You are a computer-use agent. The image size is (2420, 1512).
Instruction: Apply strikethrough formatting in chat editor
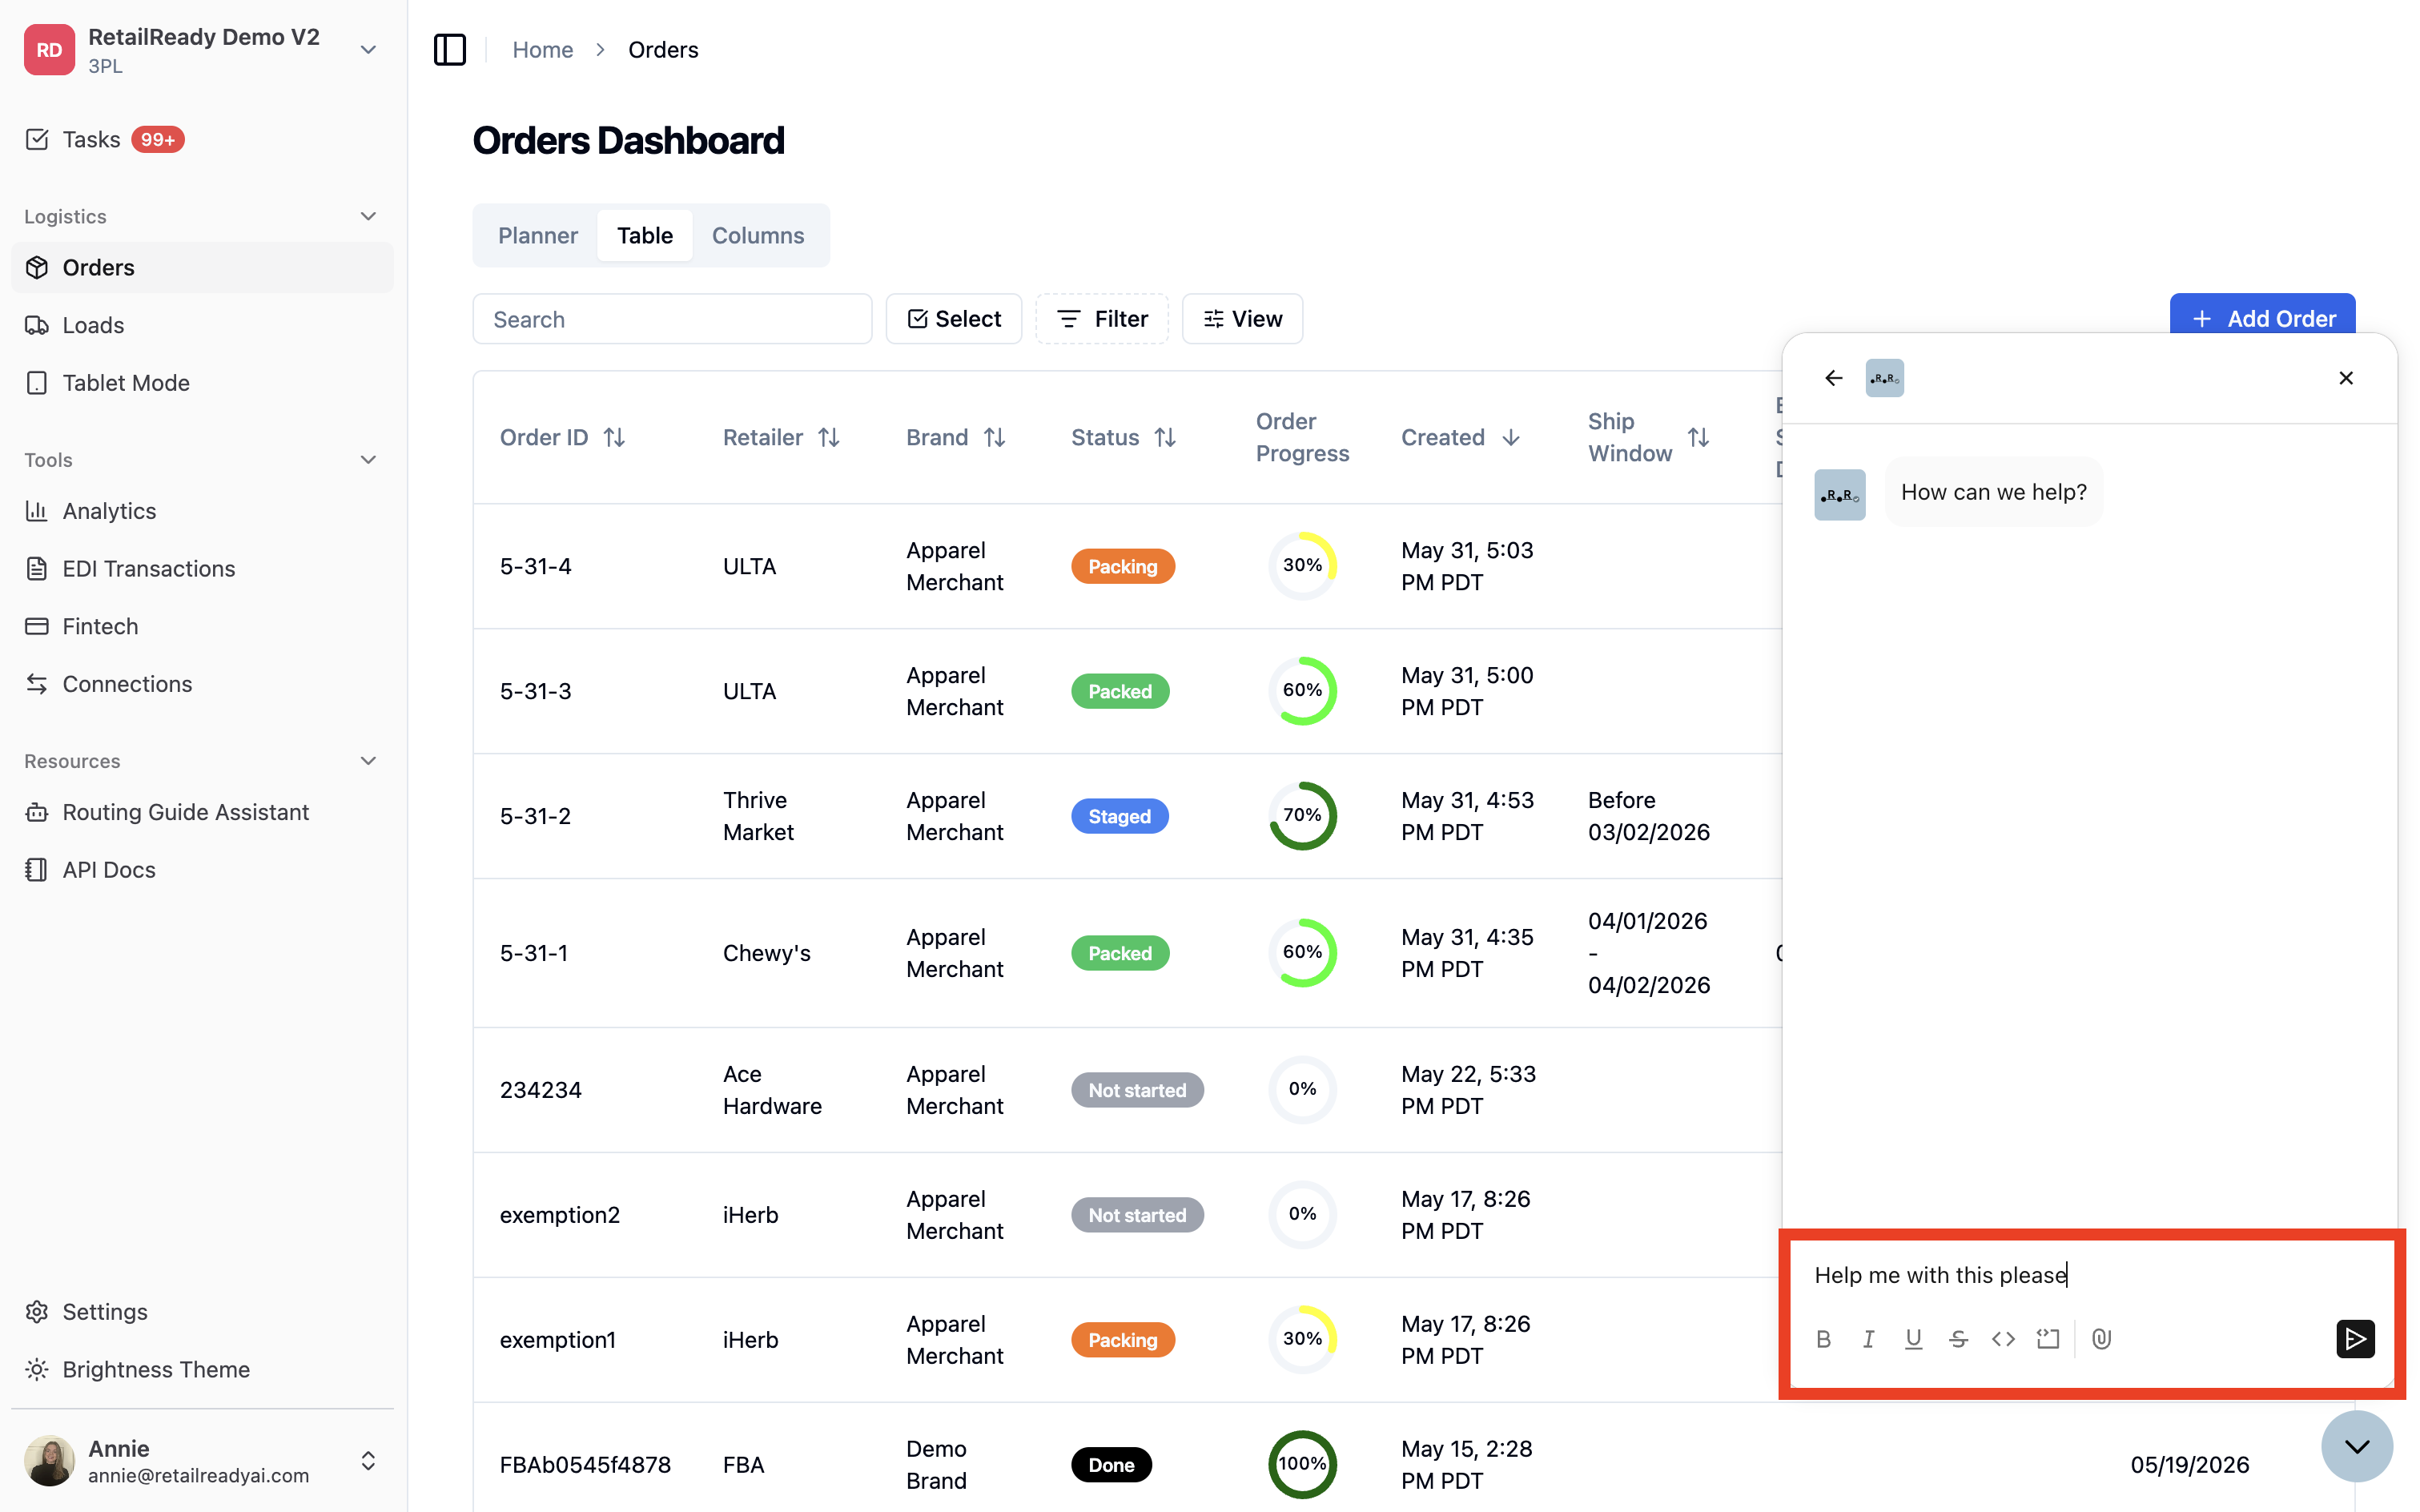coord(1958,1338)
